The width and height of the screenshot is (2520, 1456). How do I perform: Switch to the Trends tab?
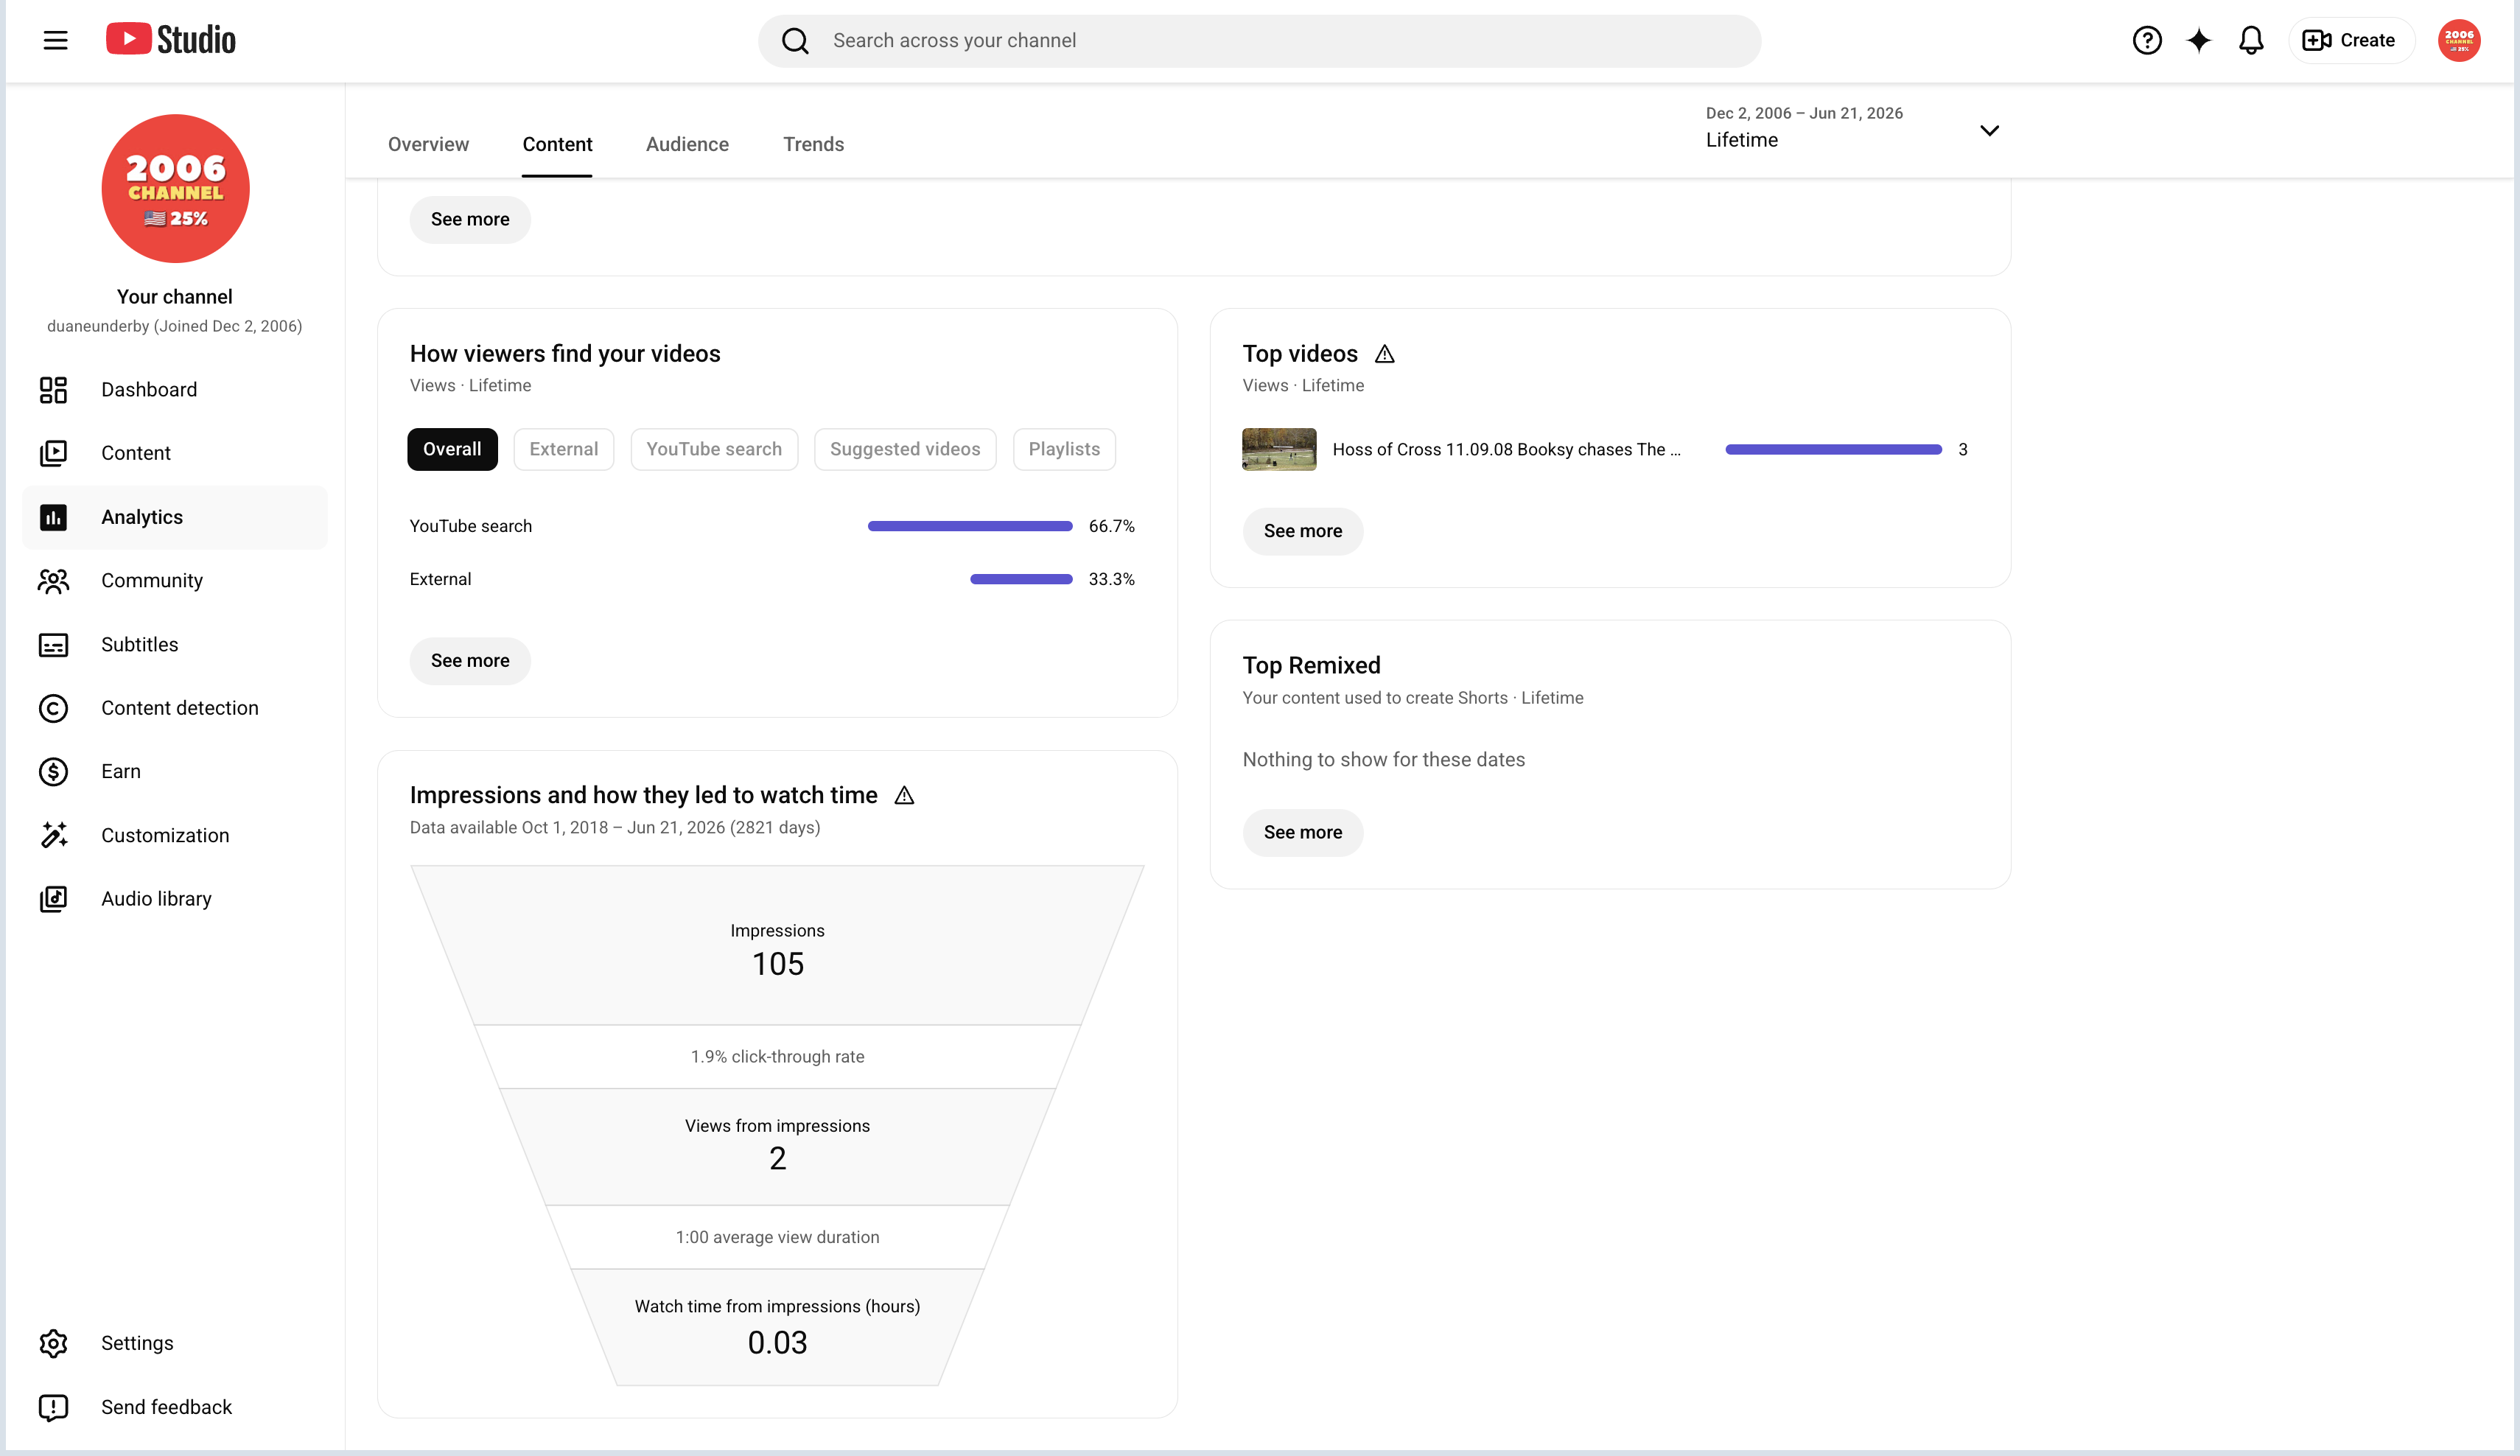pyautogui.click(x=813, y=144)
